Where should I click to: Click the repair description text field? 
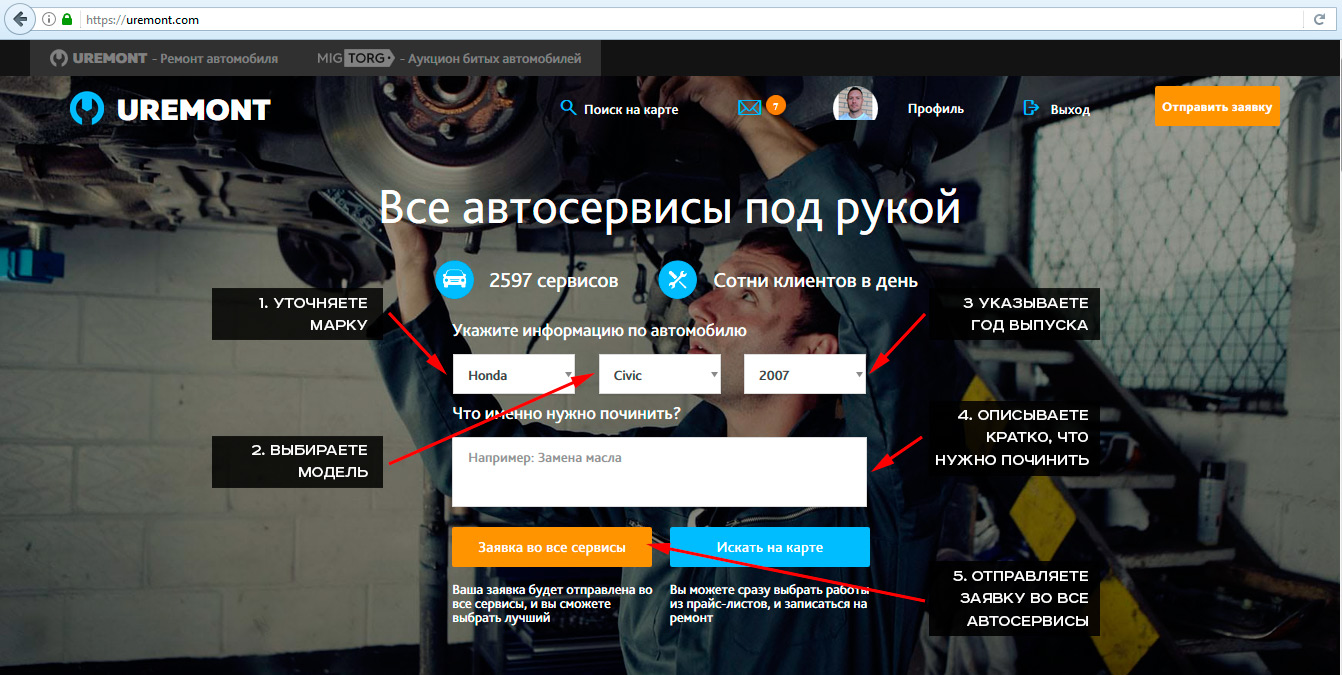point(658,472)
